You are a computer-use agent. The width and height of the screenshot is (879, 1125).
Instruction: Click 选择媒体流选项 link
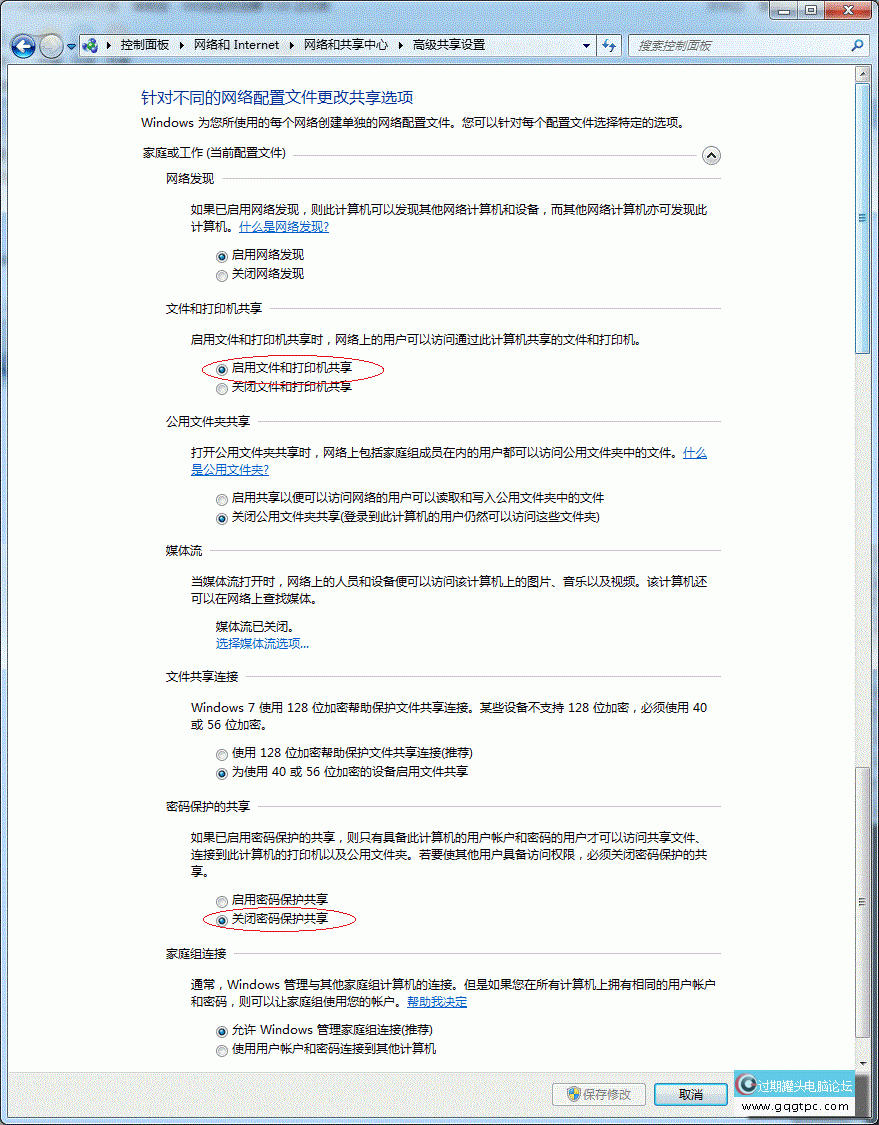click(262, 643)
